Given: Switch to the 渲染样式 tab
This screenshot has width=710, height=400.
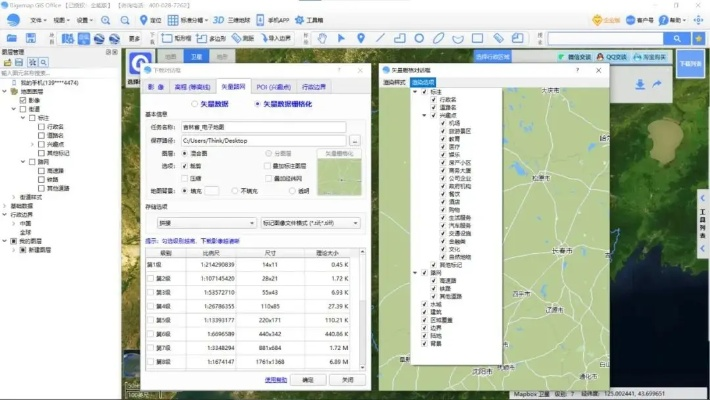Looking at the screenshot, I should [x=394, y=82].
